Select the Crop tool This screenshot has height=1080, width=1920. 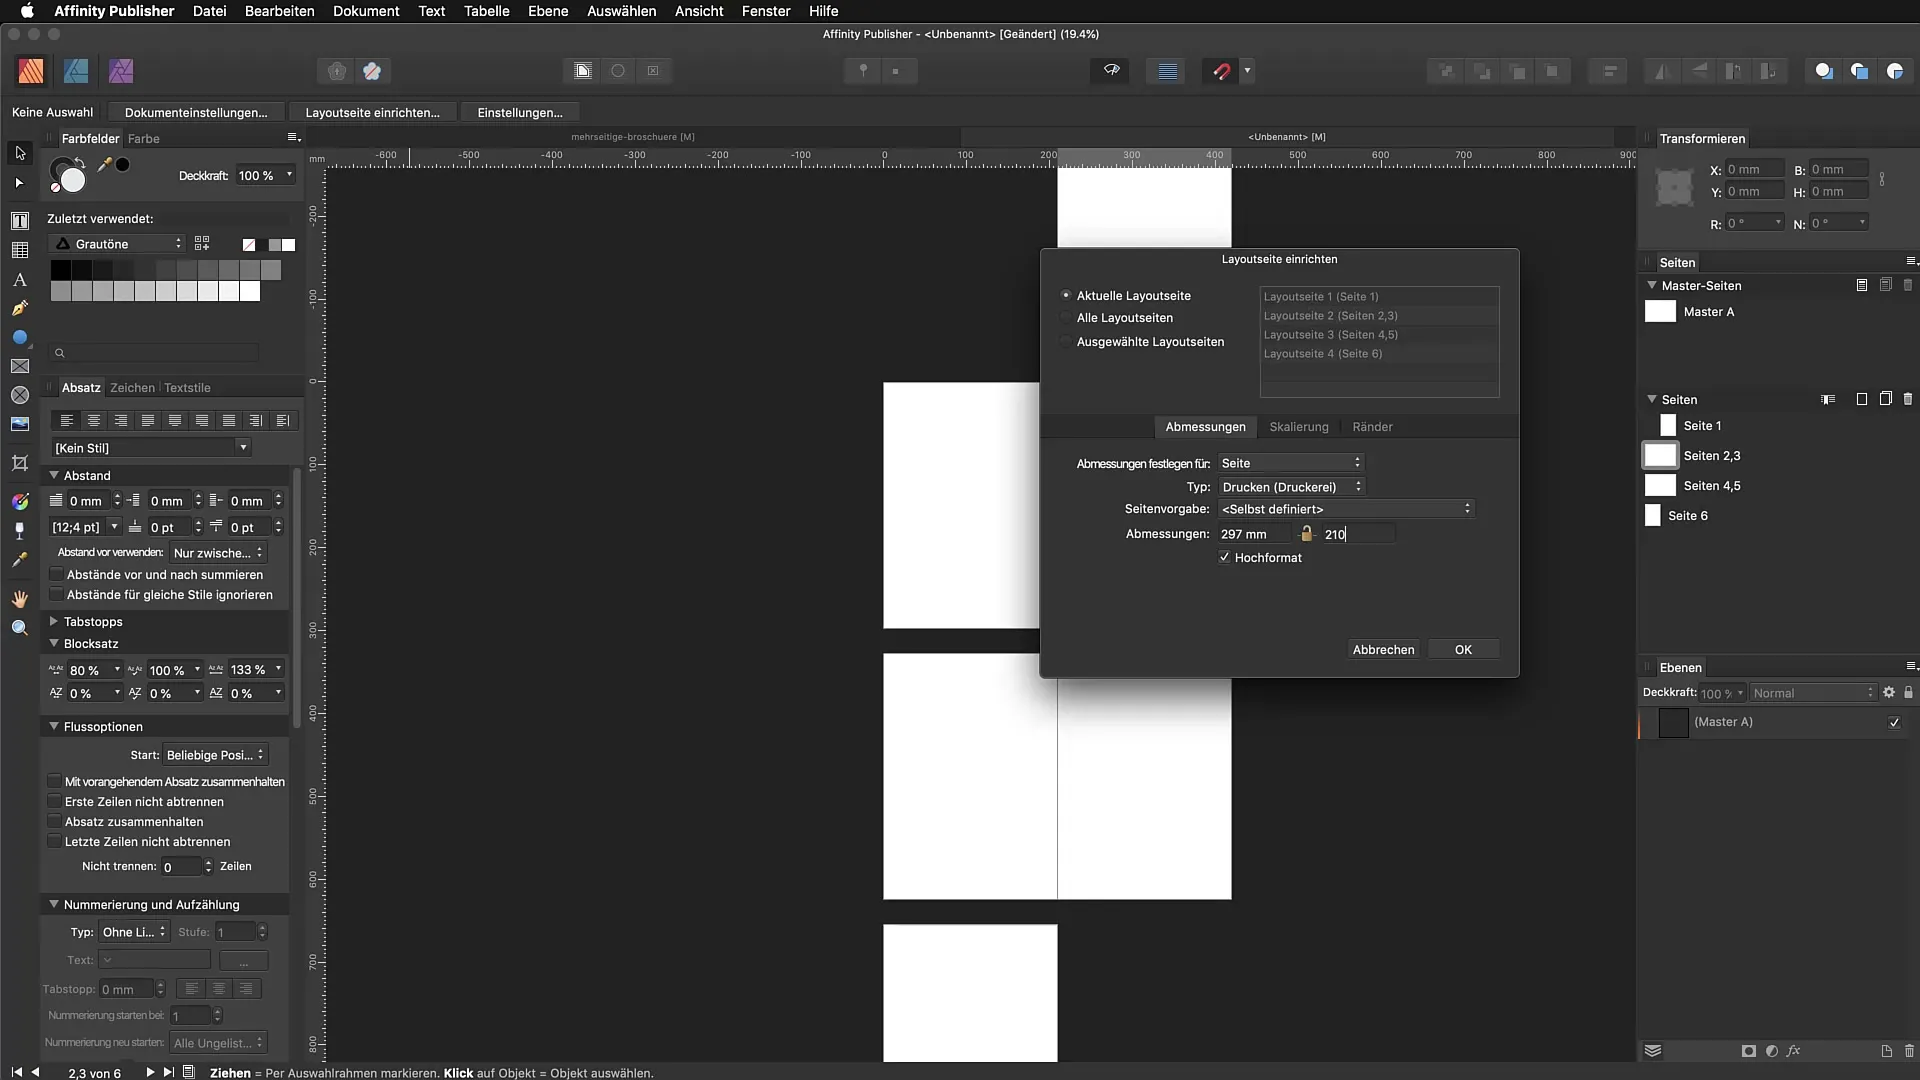coord(19,463)
